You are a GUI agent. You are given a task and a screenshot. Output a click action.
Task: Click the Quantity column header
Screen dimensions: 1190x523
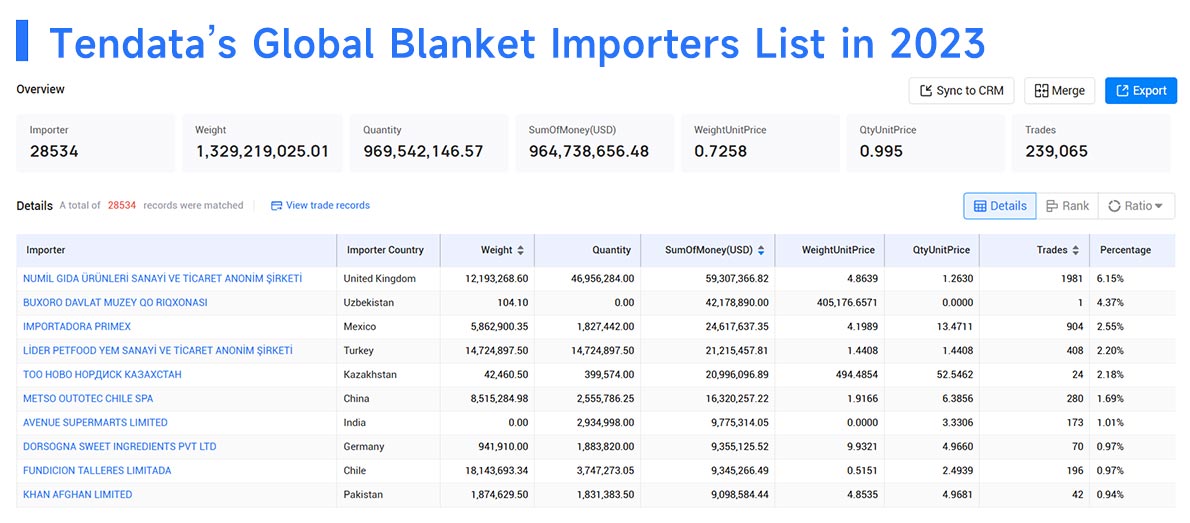(587, 250)
